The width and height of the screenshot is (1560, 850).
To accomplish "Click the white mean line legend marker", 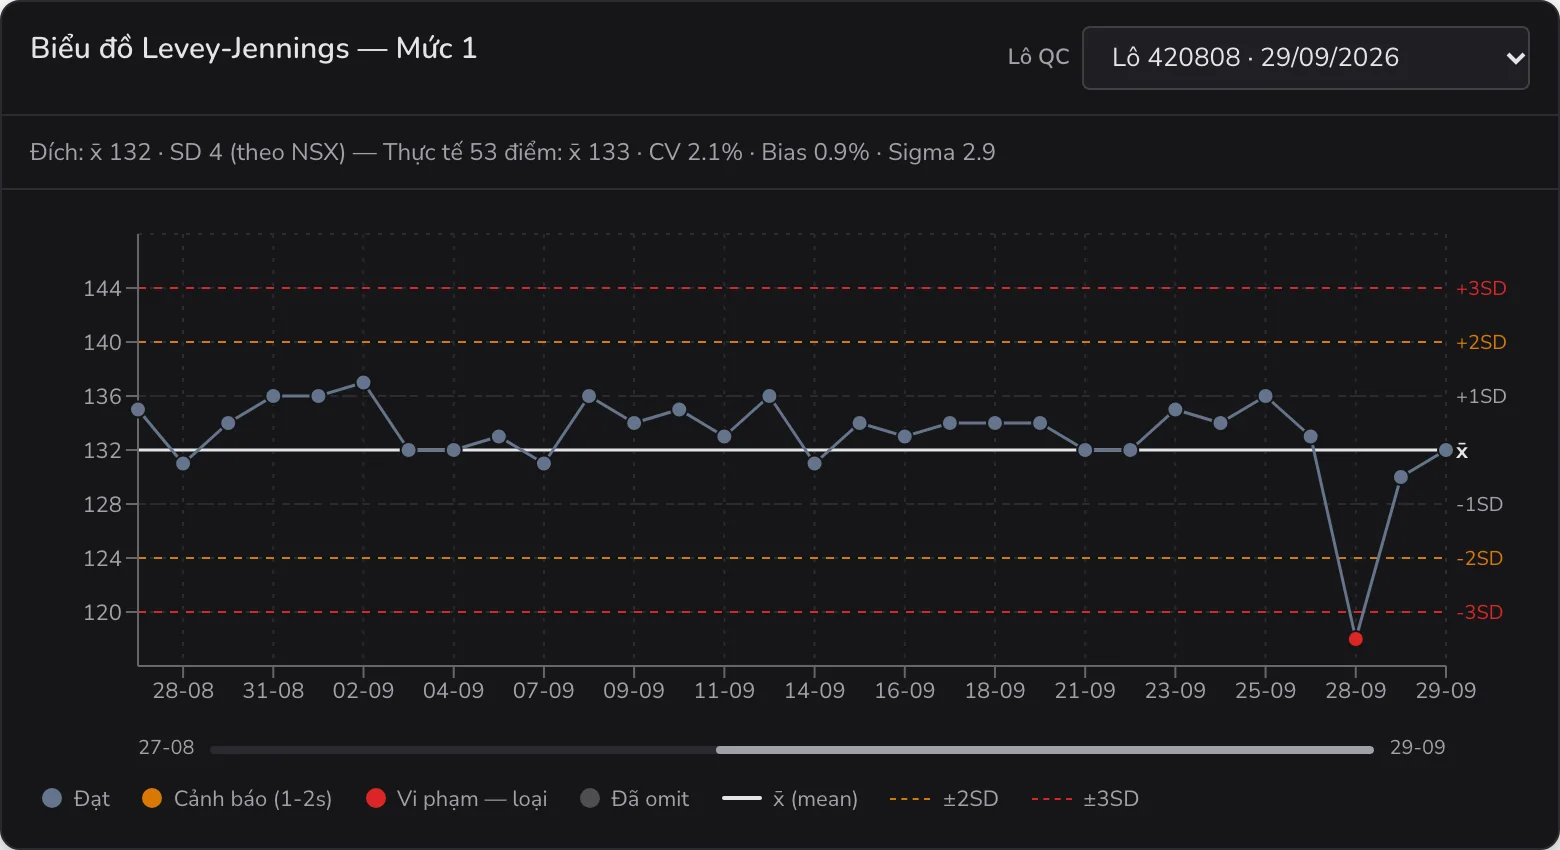I will (742, 798).
